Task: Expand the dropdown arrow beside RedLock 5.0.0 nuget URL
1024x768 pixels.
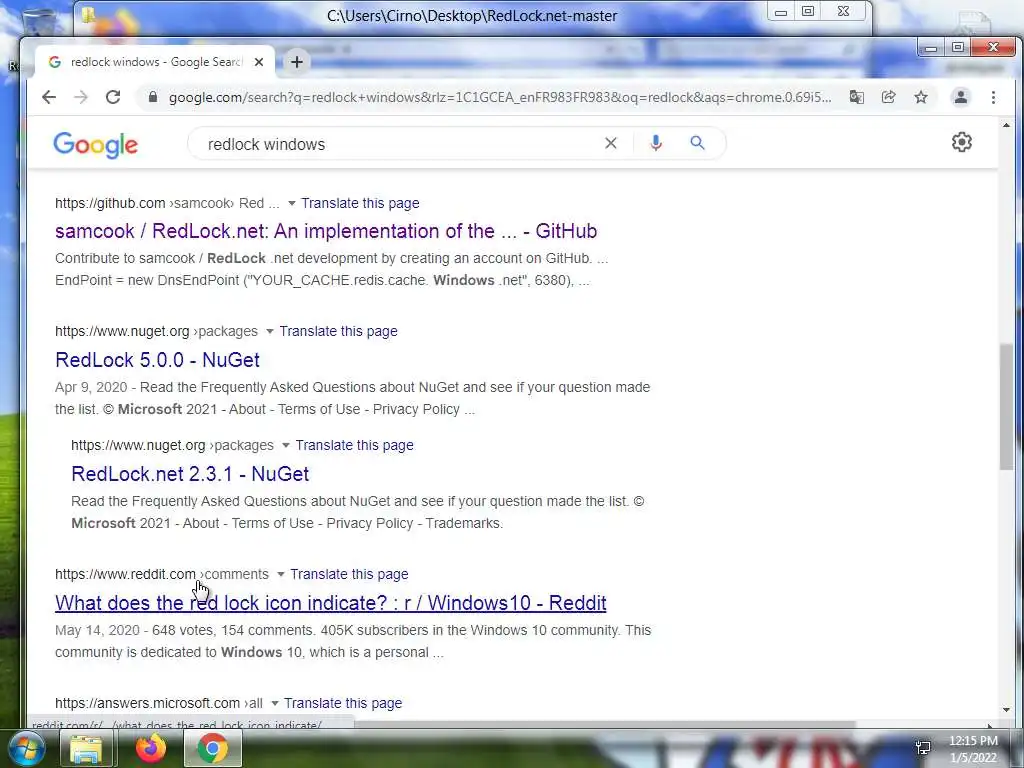Action: 270,332
